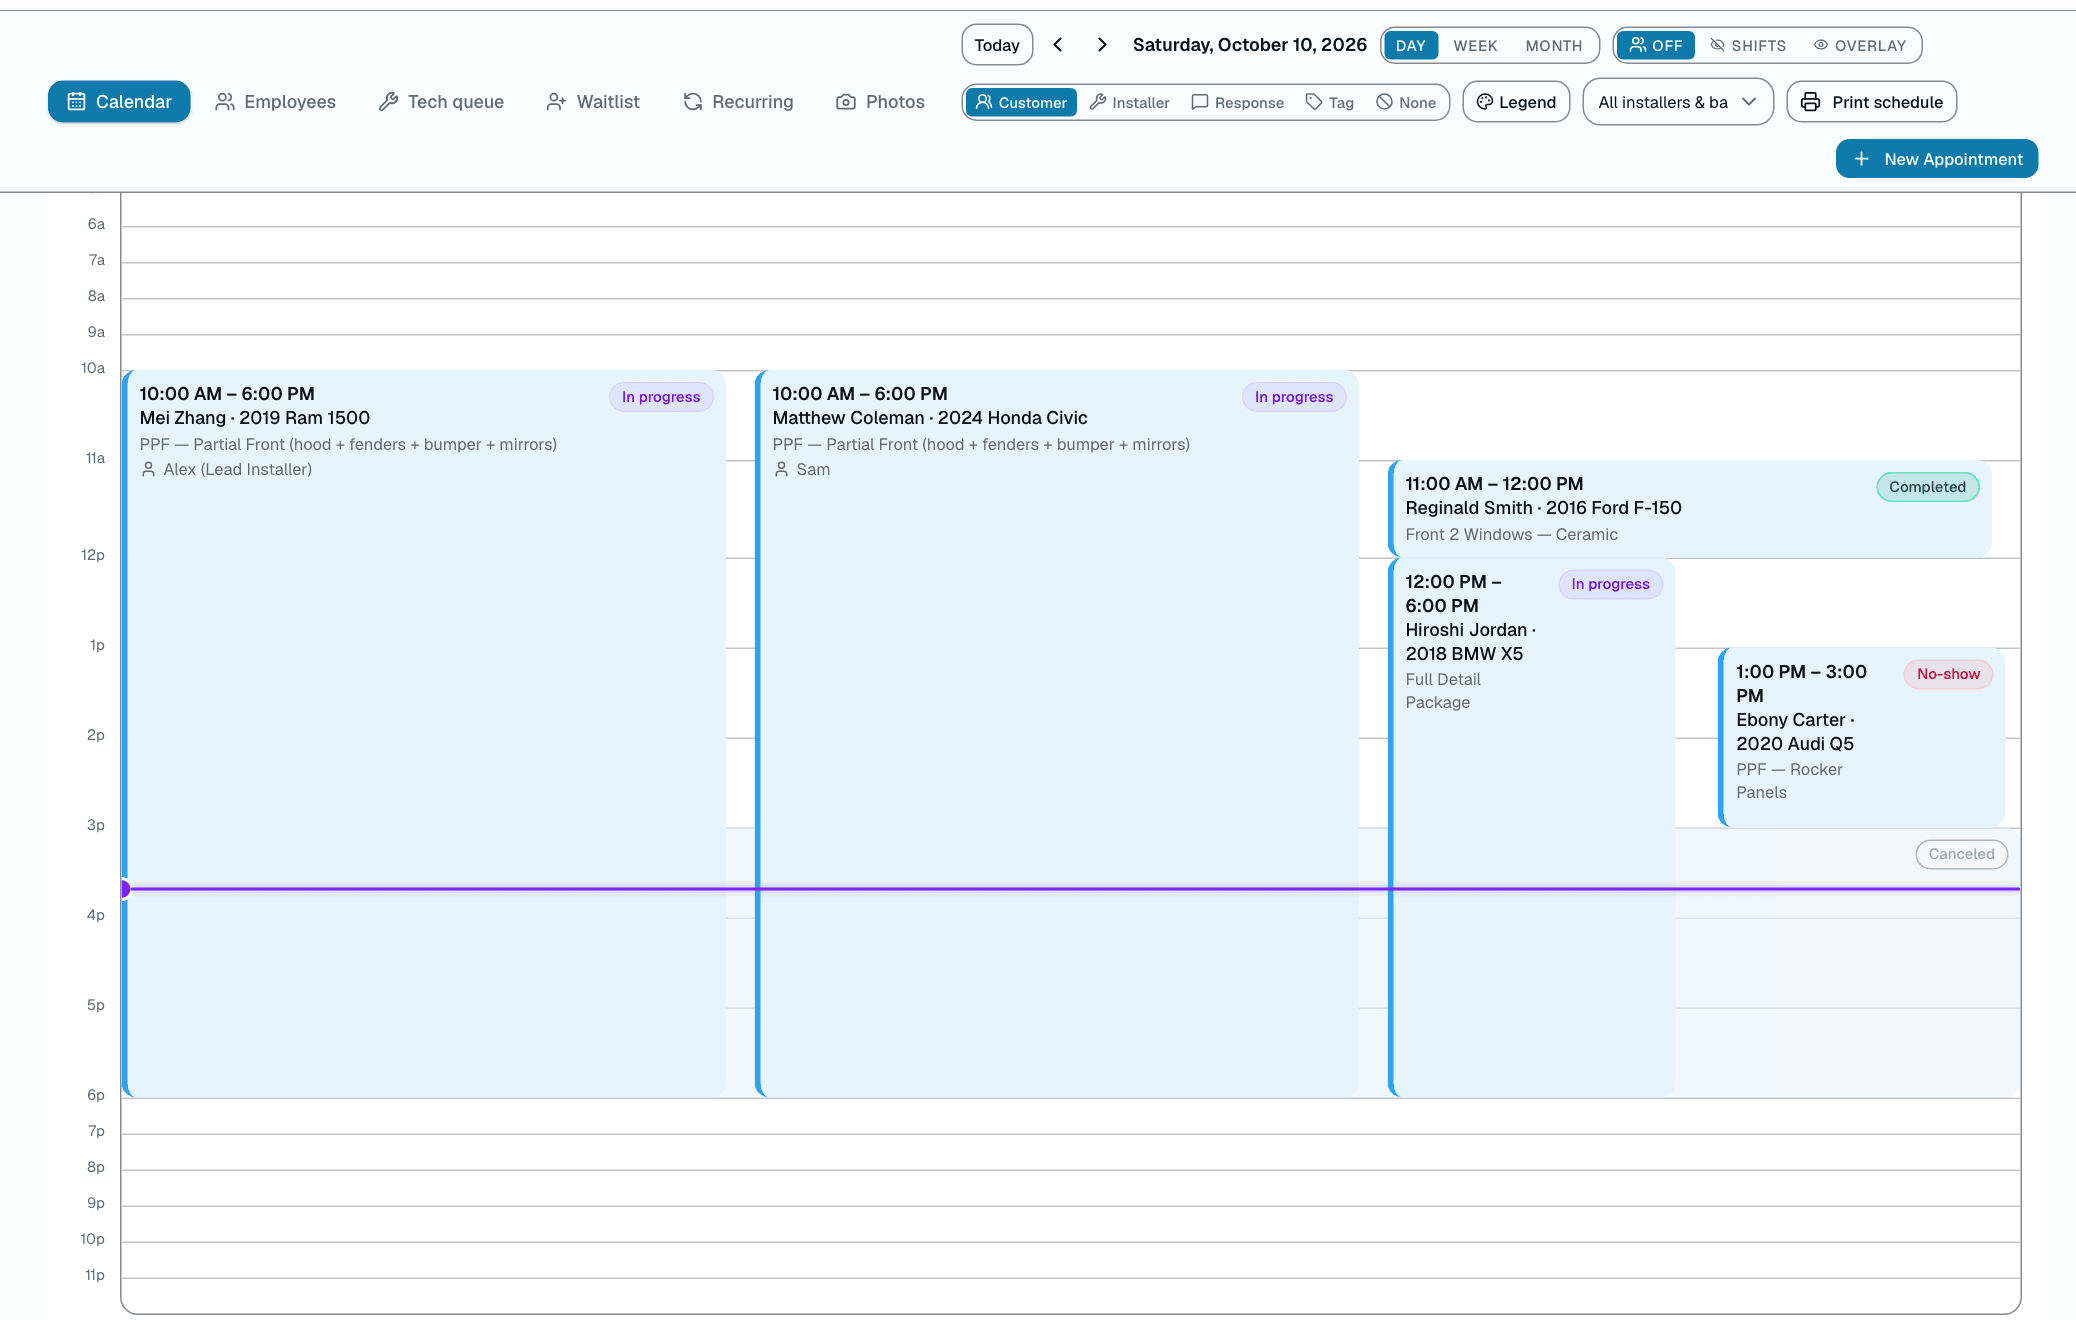This screenshot has height=1320, width=2076.
Task: Switch to WEEK view
Action: 1475,46
